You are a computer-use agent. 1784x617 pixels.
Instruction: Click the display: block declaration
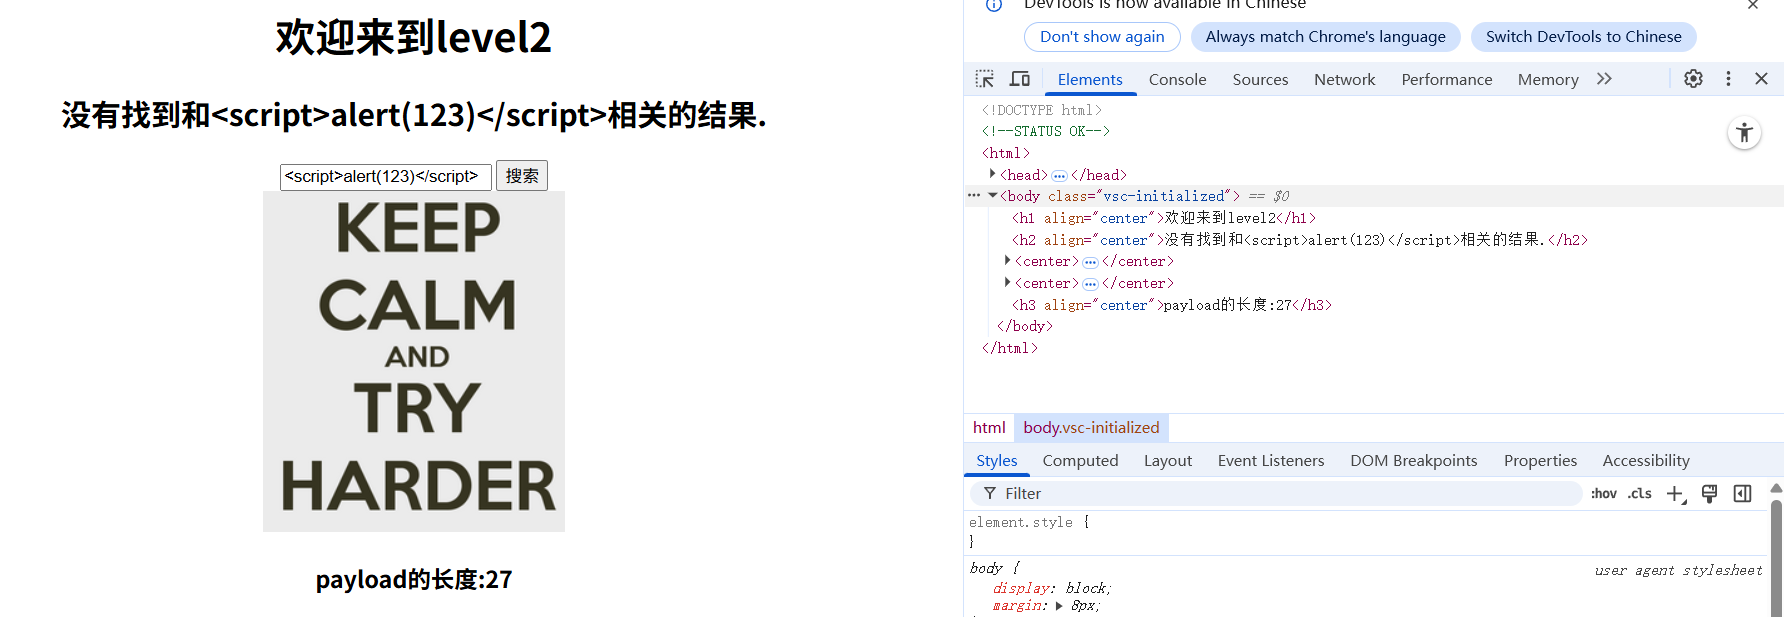tap(1051, 588)
